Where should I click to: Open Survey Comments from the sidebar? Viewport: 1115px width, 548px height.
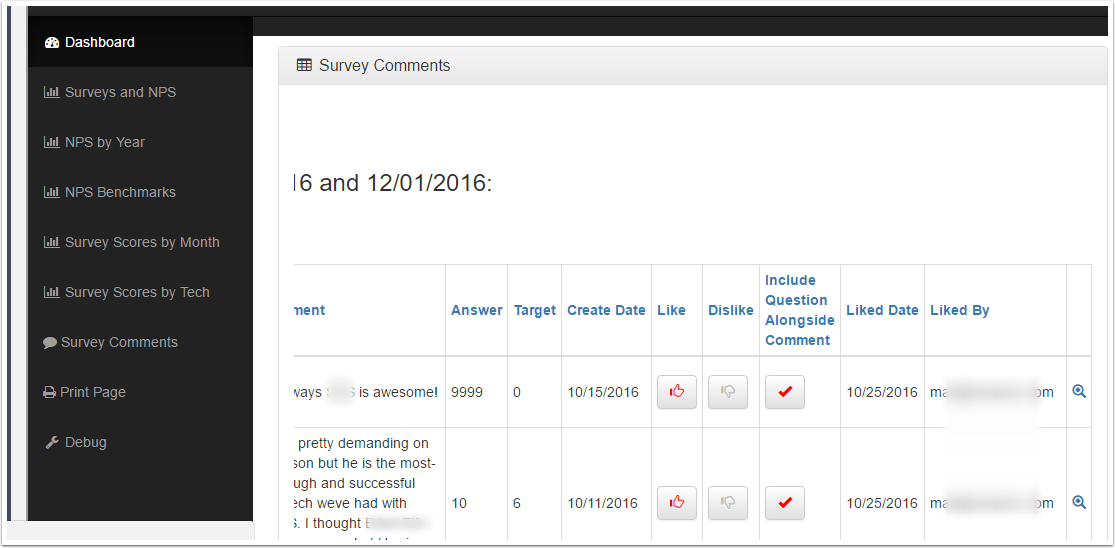pyautogui.click(x=110, y=343)
